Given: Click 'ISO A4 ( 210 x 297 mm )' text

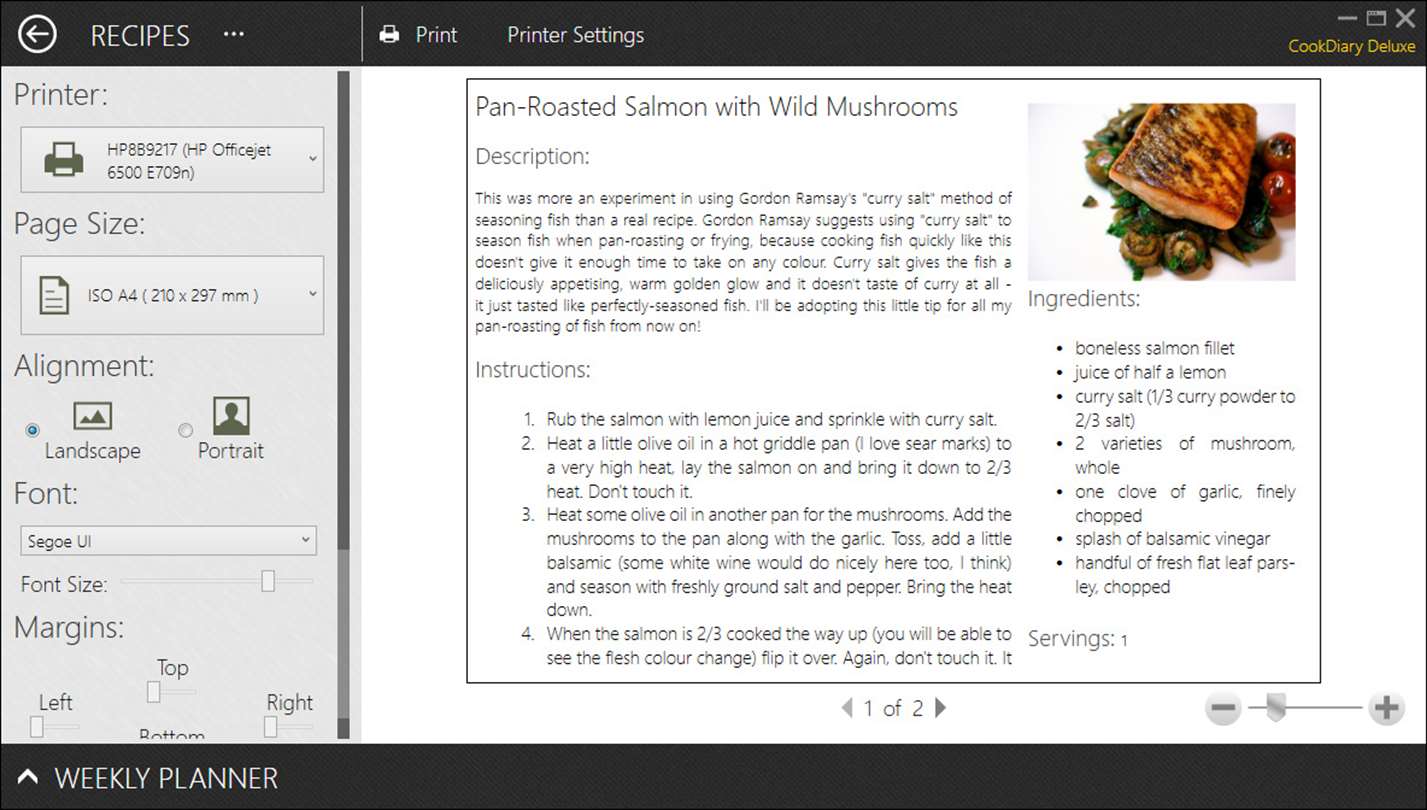Looking at the screenshot, I should click(173, 295).
